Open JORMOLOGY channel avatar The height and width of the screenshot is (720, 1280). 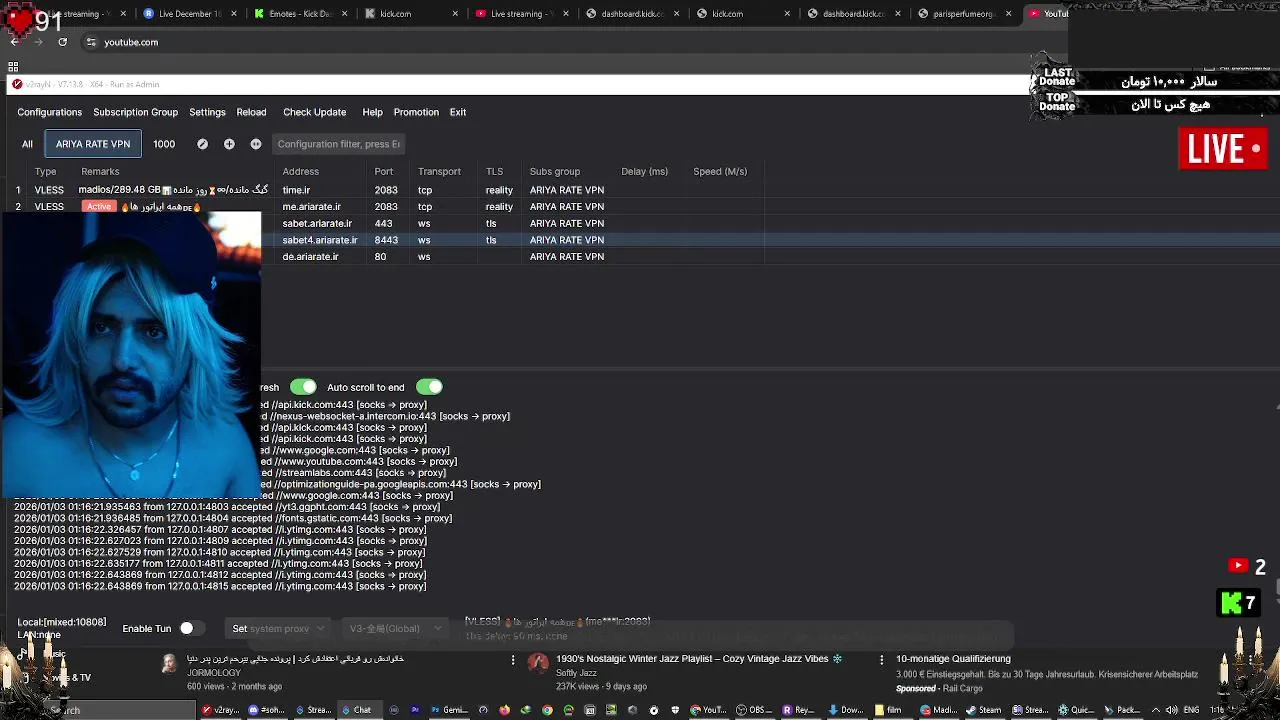coord(169,663)
